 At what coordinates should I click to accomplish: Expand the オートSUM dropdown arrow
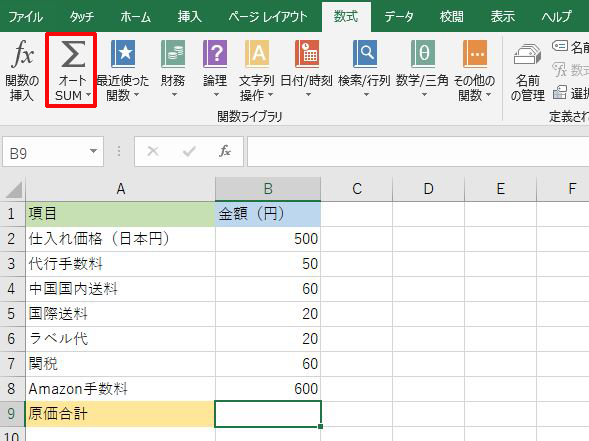point(89,95)
